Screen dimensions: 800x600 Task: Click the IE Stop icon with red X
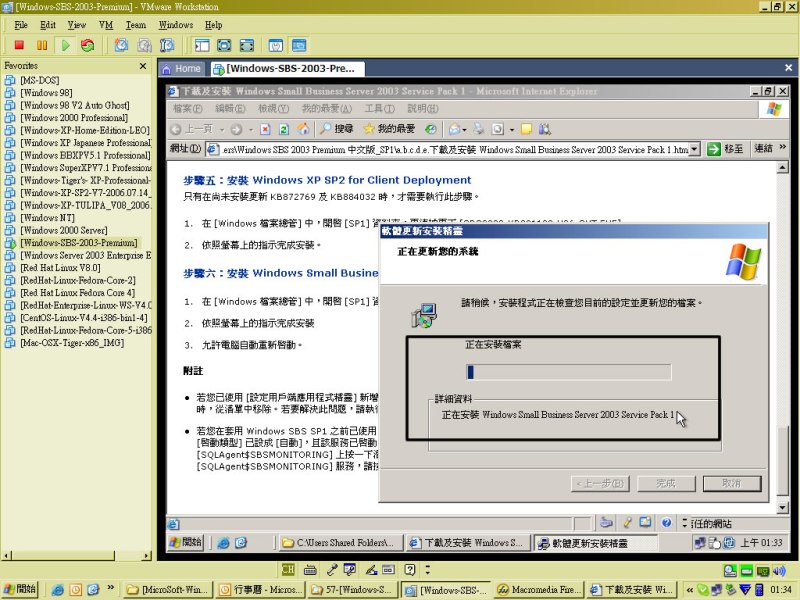point(265,129)
